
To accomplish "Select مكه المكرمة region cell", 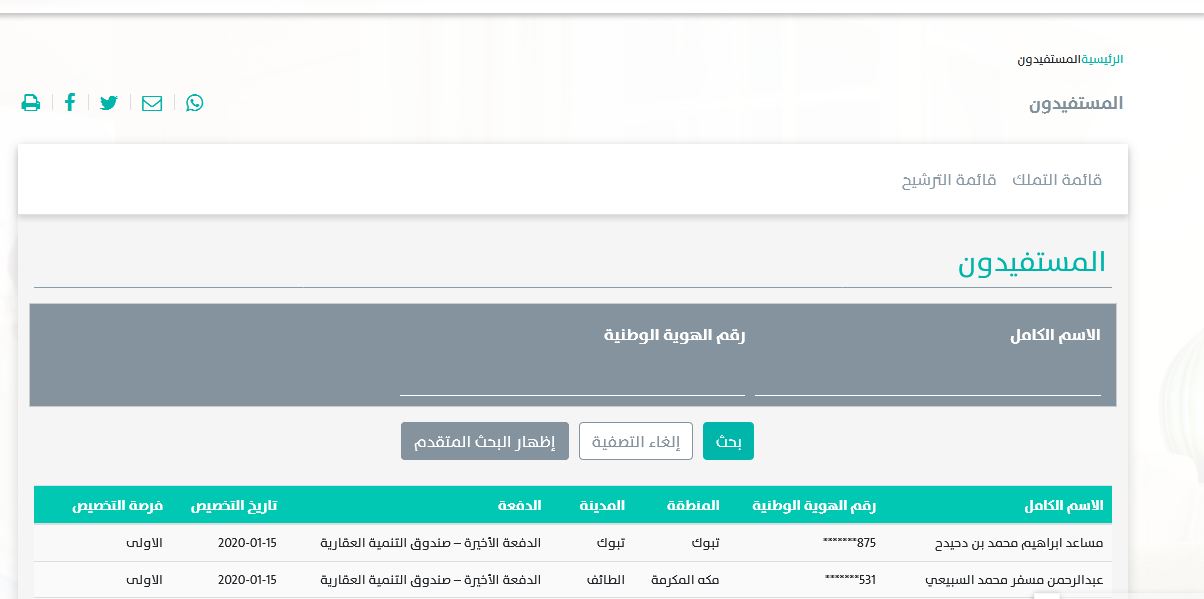I will 685,580.
